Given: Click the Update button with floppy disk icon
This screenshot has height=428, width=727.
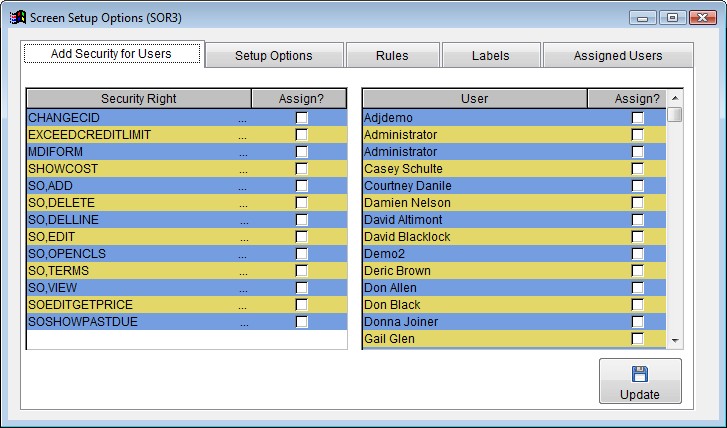Looking at the screenshot, I should click(x=640, y=382).
